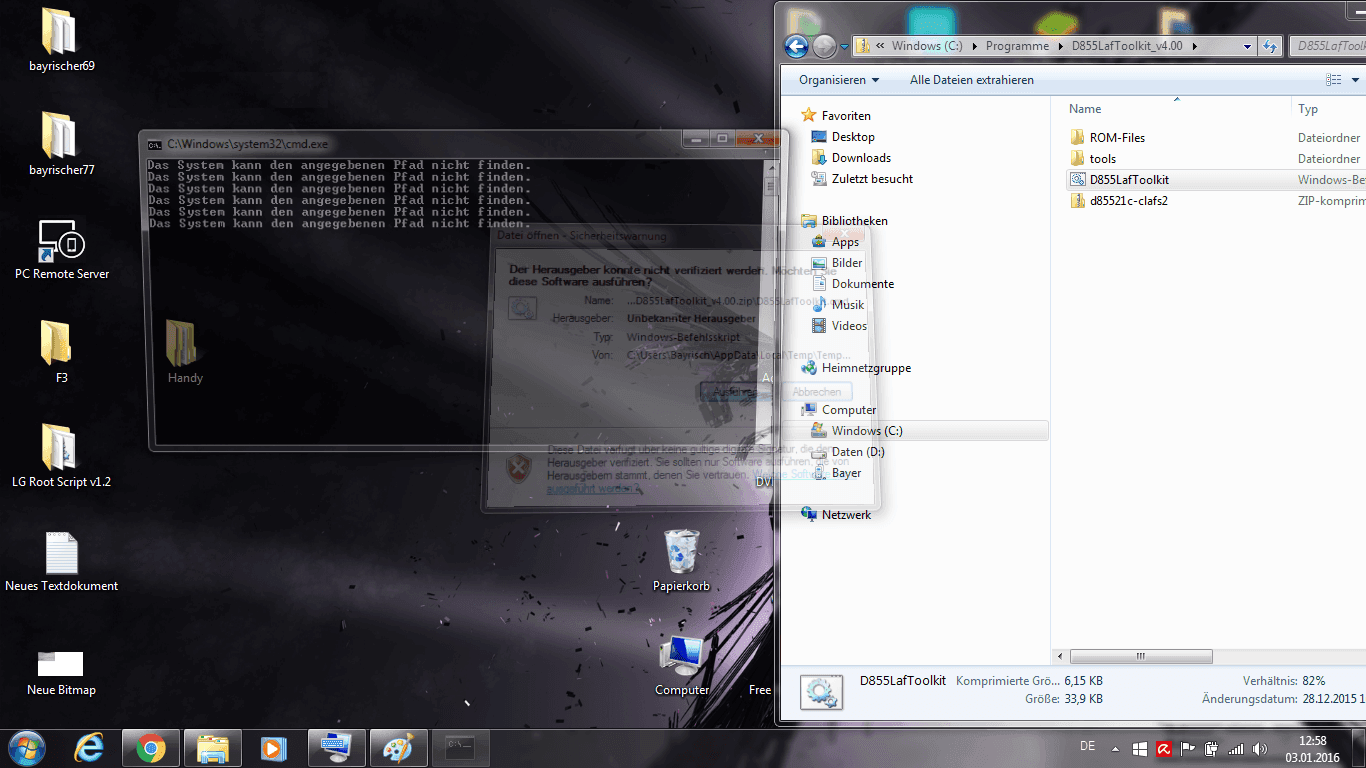The width and height of the screenshot is (1366, 768).
Task: Select the D855LafToolkit script file
Action: pyautogui.click(x=1129, y=180)
